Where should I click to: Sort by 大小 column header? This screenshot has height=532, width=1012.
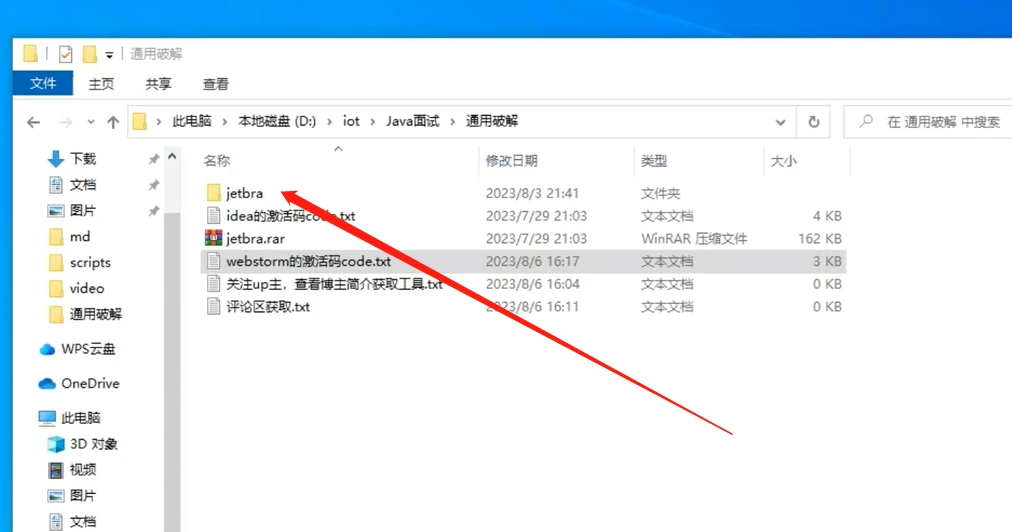click(784, 161)
